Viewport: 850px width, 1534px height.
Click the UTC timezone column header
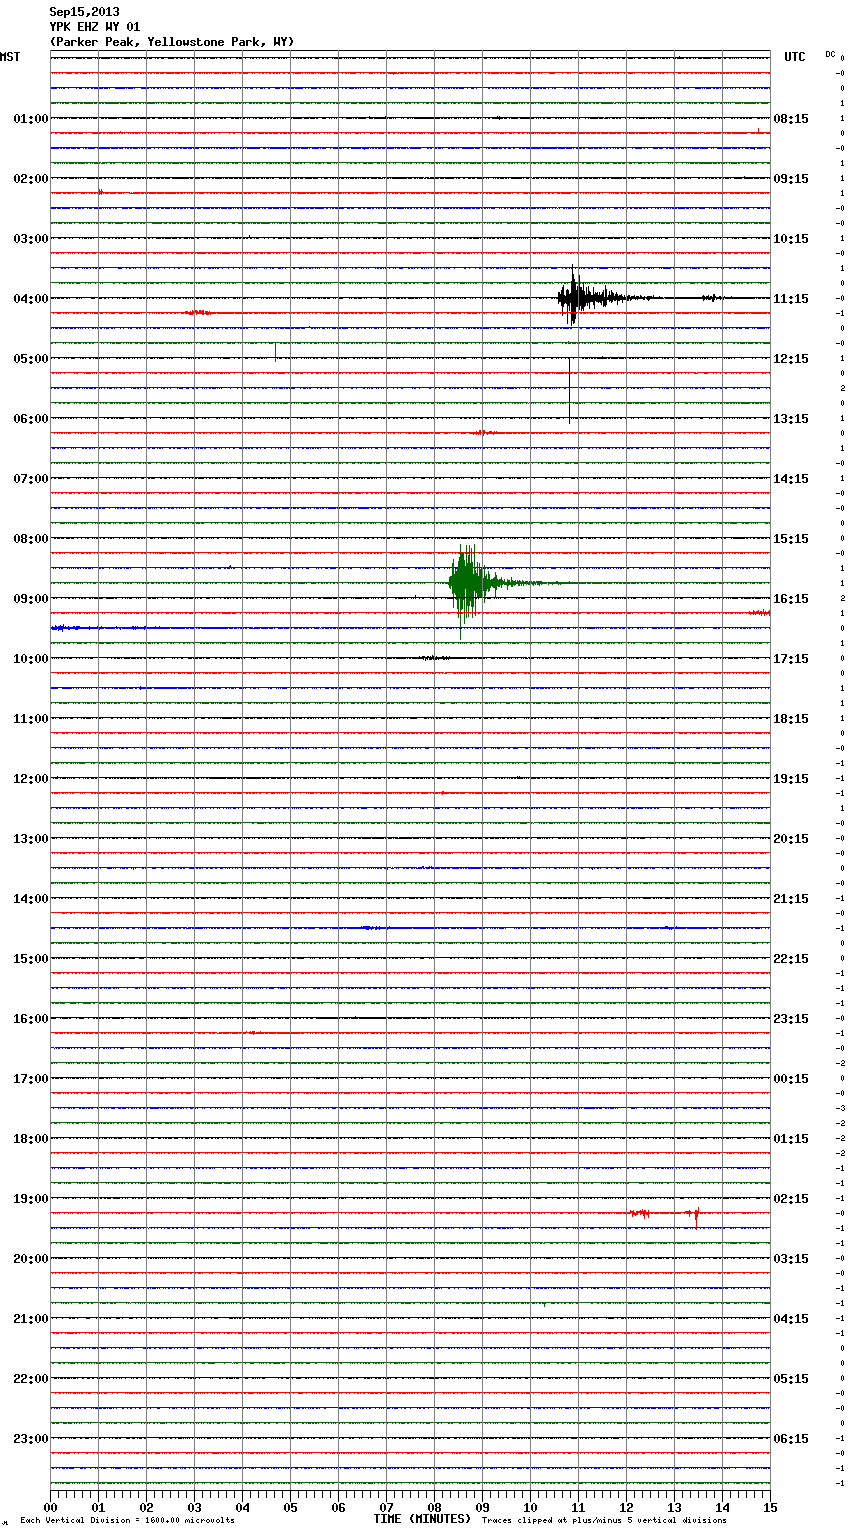tap(795, 57)
